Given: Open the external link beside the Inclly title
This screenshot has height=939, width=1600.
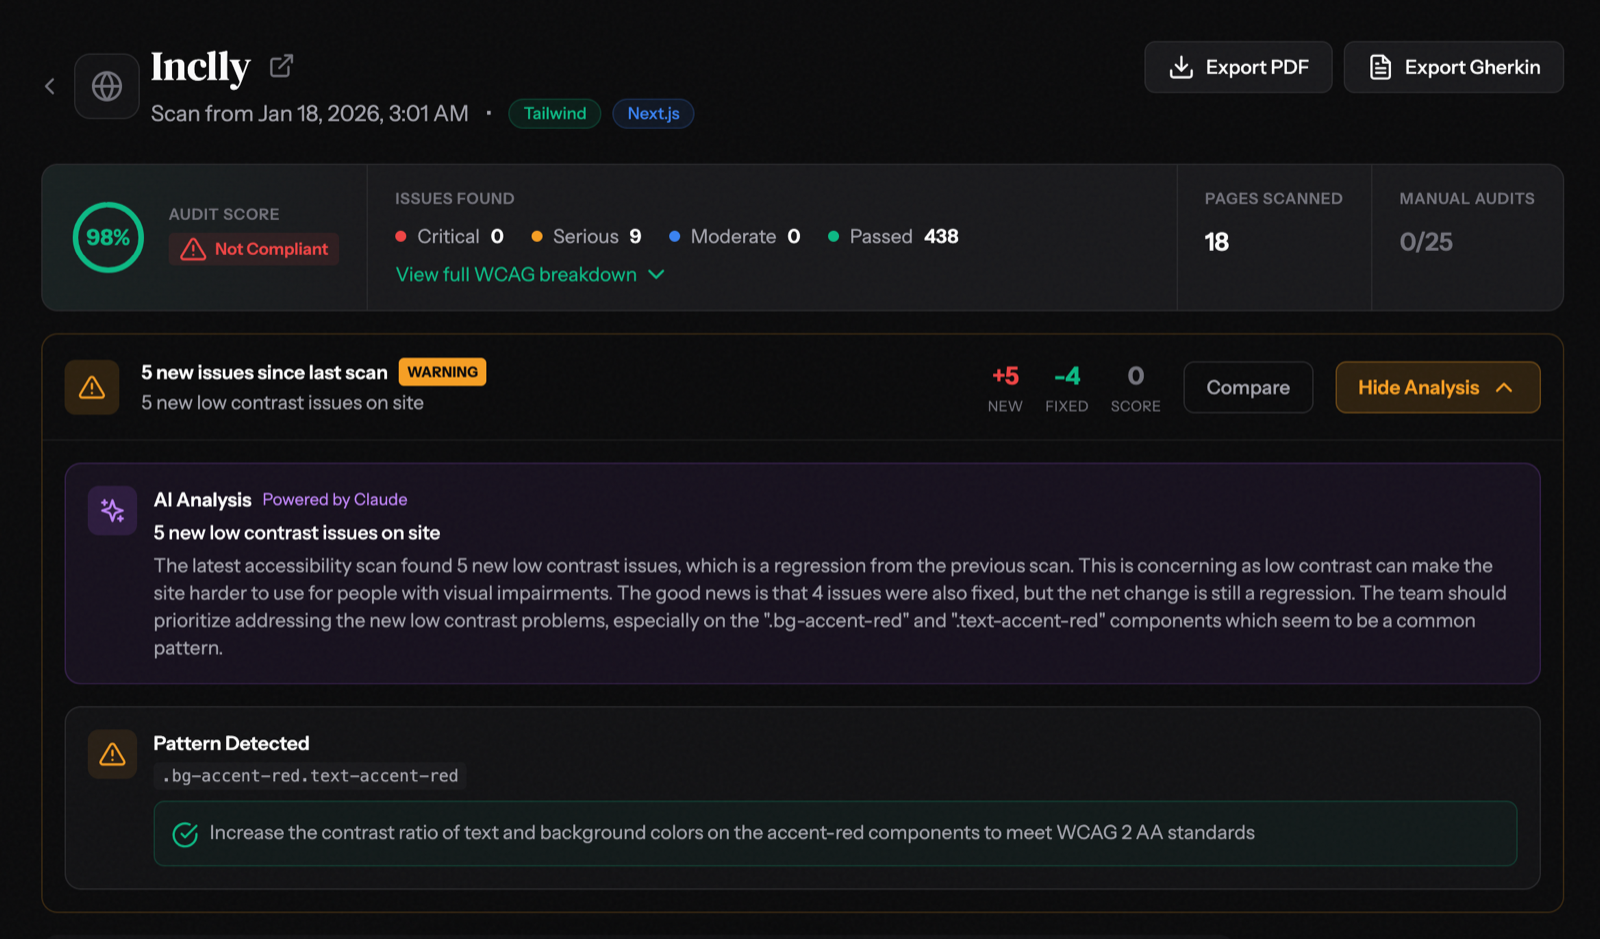Looking at the screenshot, I should [280, 64].
